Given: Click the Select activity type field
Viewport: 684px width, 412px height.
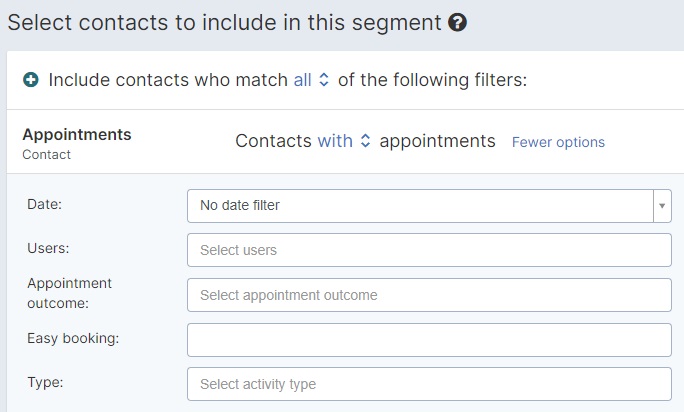Looking at the screenshot, I should click(x=429, y=384).
